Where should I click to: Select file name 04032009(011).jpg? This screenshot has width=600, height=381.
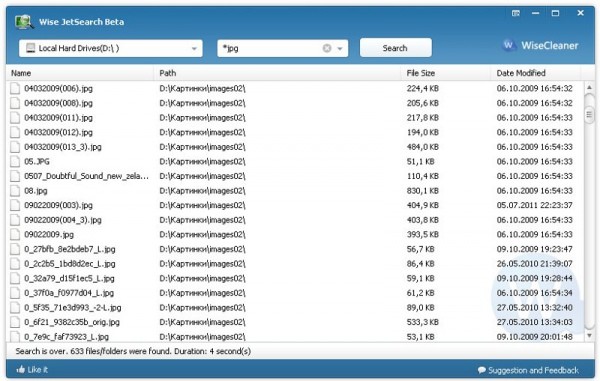pos(59,117)
